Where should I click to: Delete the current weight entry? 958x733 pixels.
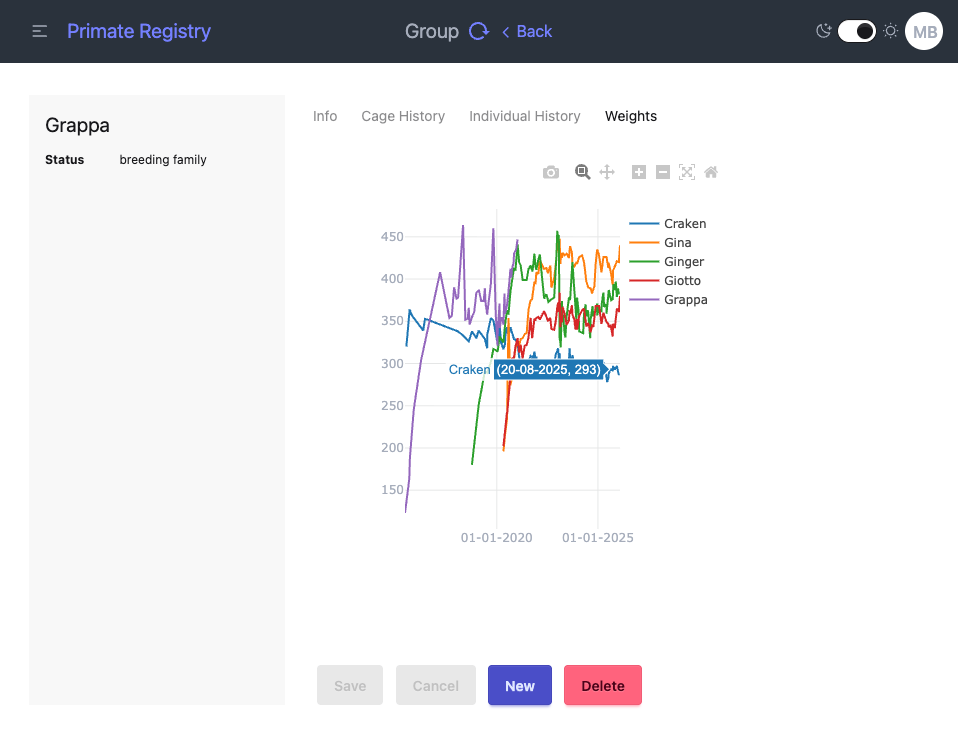602,685
